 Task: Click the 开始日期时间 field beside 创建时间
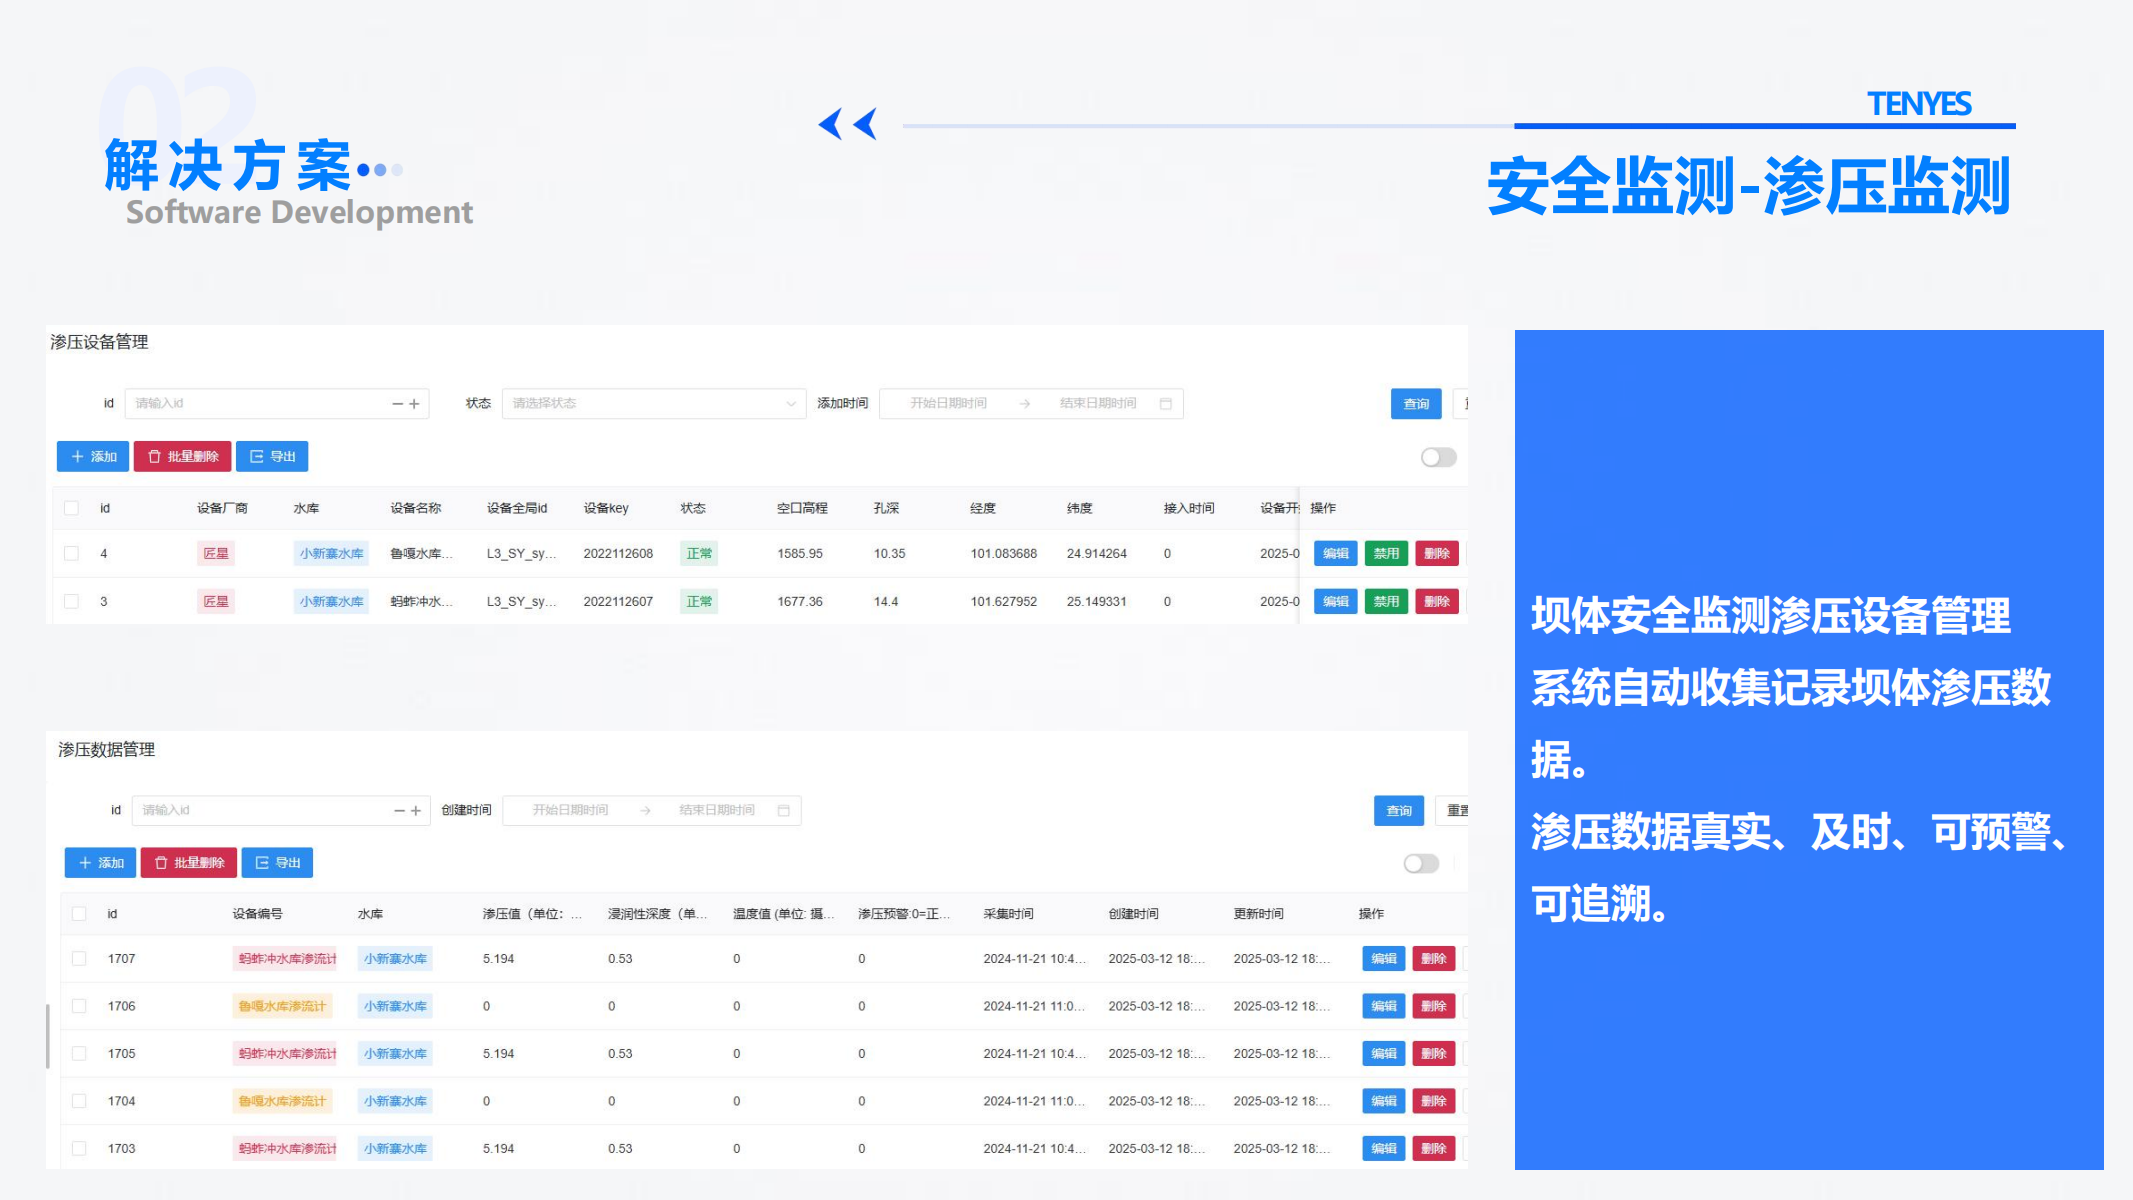pyautogui.click(x=570, y=811)
